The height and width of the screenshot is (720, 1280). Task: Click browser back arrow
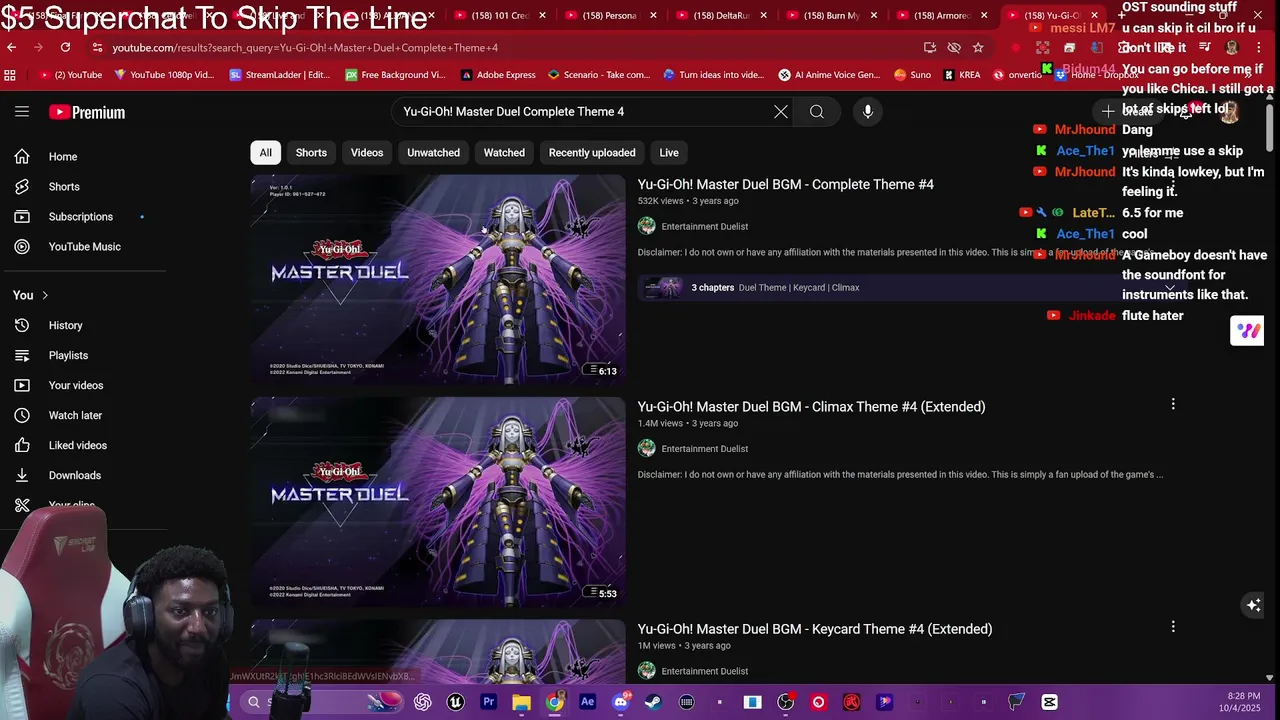point(11,47)
